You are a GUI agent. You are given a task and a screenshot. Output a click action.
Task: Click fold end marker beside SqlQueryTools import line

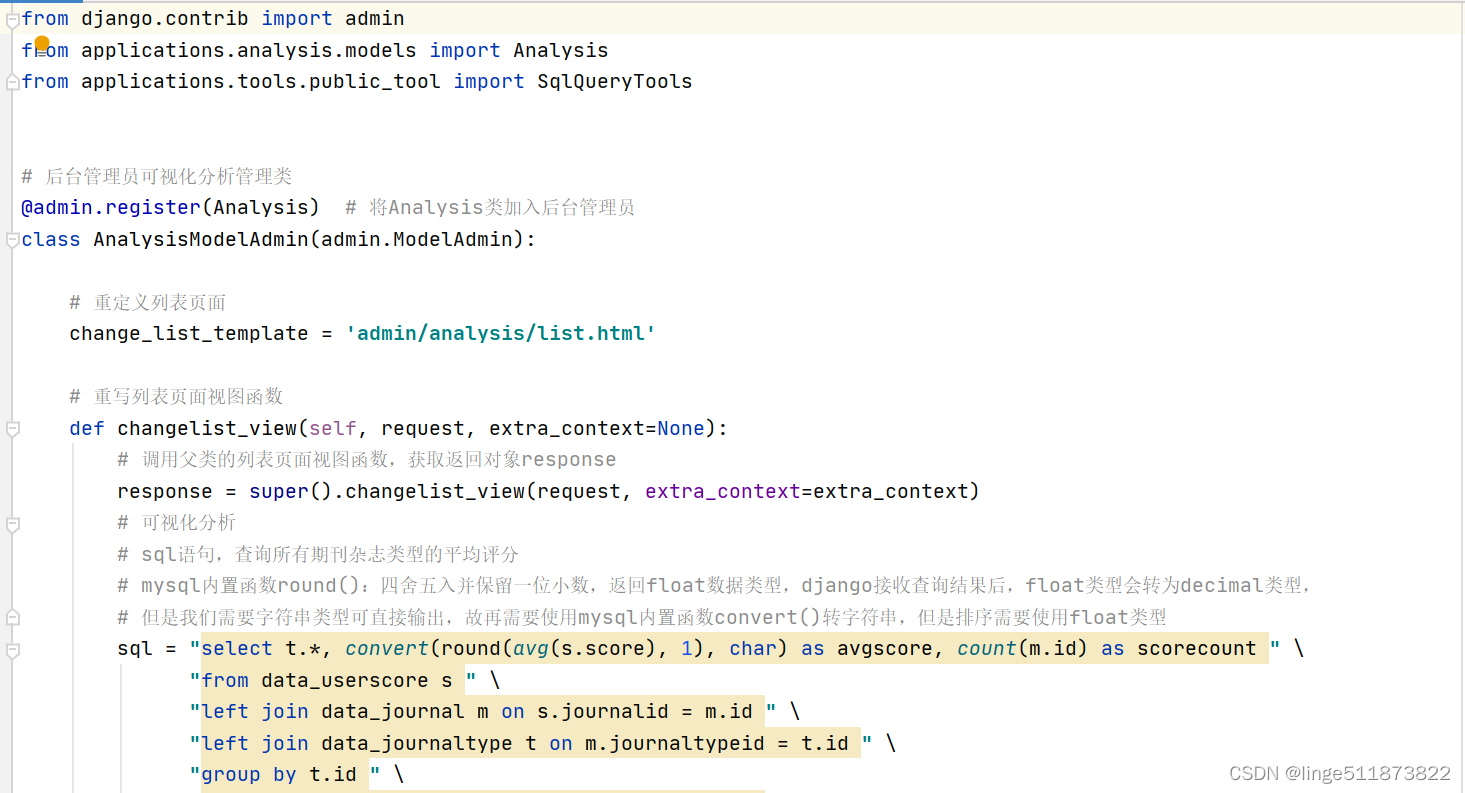(x=12, y=81)
